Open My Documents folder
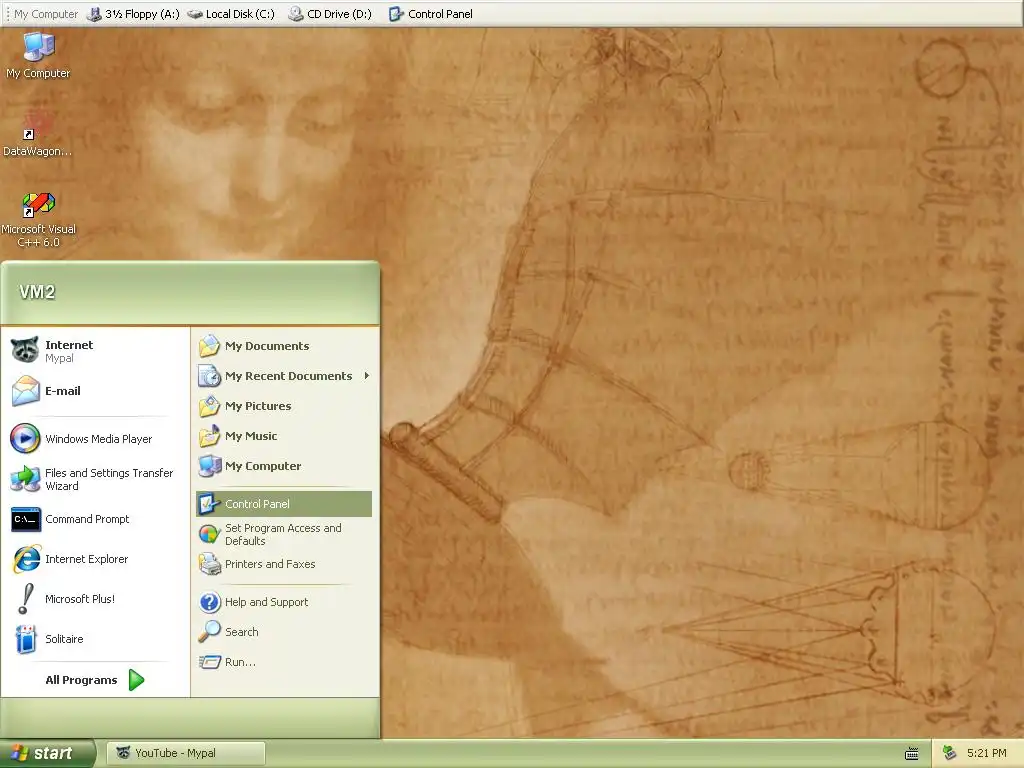Image resolution: width=1024 pixels, height=768 pixels. click(283, 346)
